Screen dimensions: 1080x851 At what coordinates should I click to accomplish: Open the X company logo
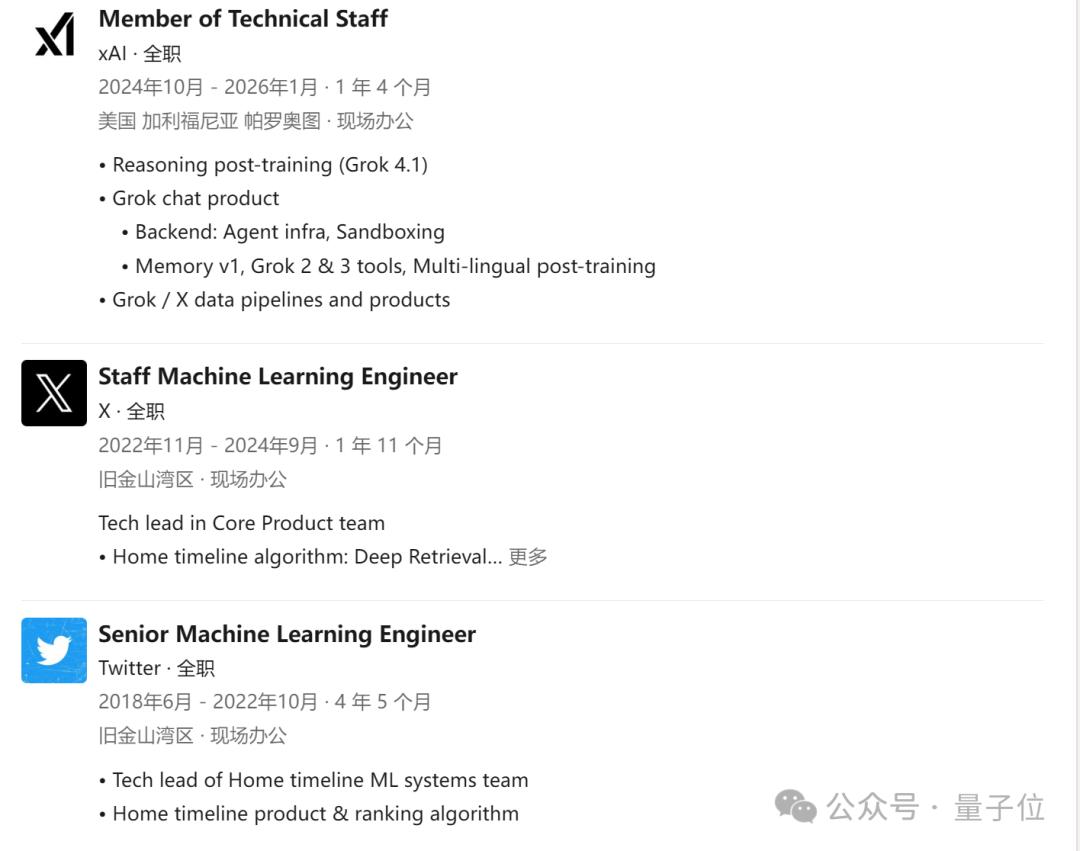pyautogui.click(x=54, y=392)
